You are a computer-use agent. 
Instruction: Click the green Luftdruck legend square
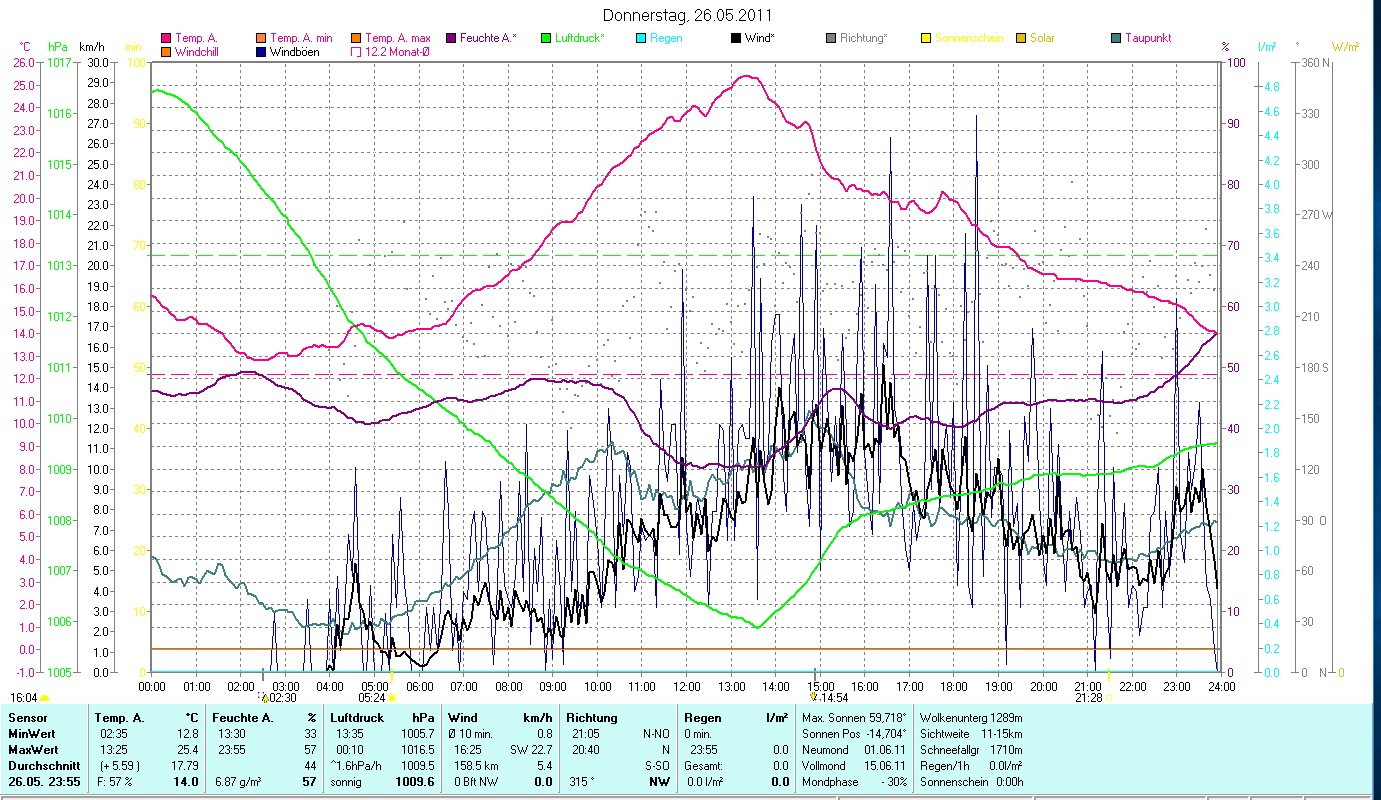(x=546, y=38)
